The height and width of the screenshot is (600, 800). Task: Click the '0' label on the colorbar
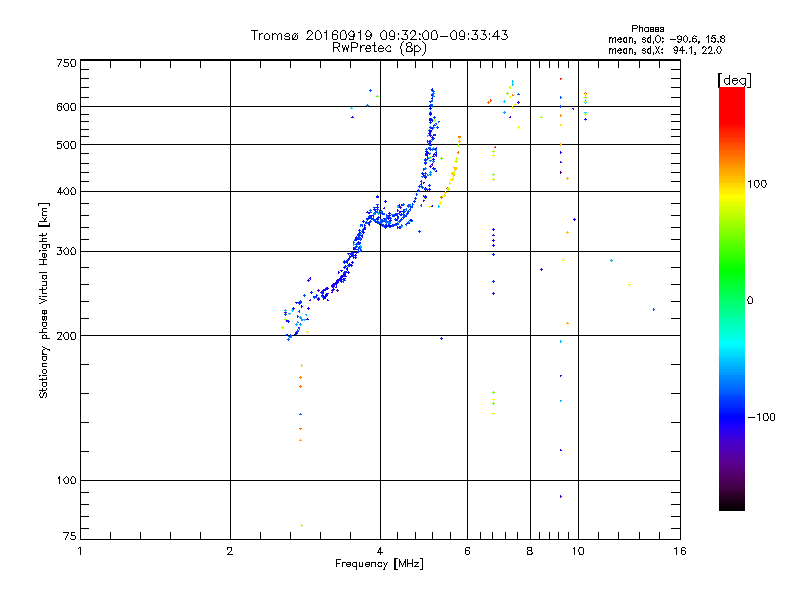pyautogui.click(x=749, y=301)
